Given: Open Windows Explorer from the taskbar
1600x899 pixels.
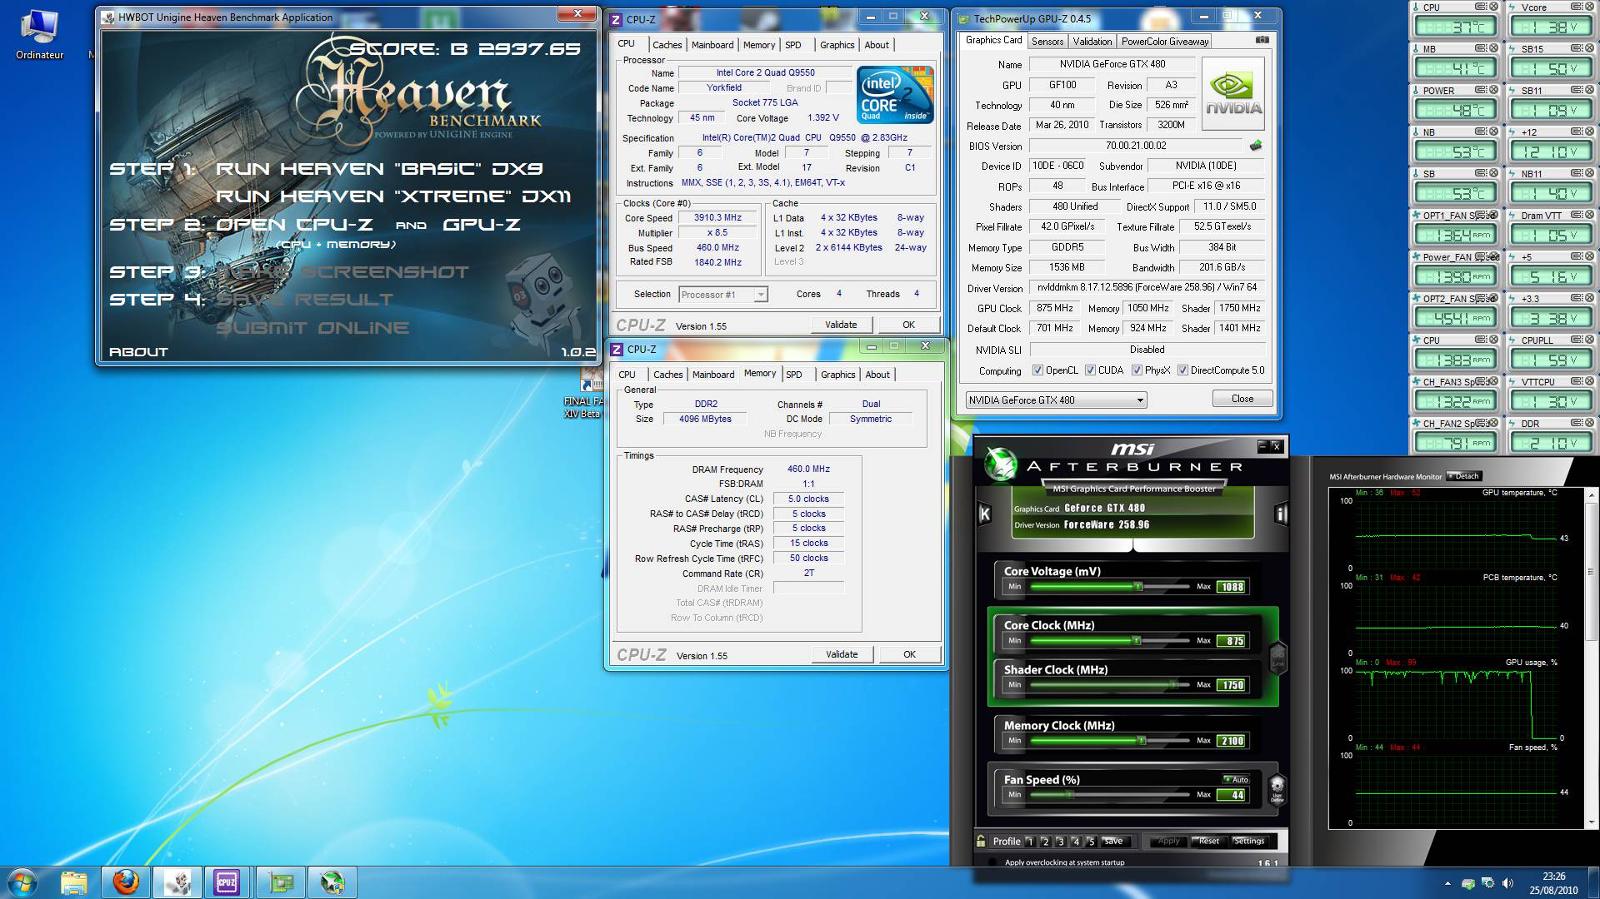Looking at the screenshot, I should [x=74, y=882].
